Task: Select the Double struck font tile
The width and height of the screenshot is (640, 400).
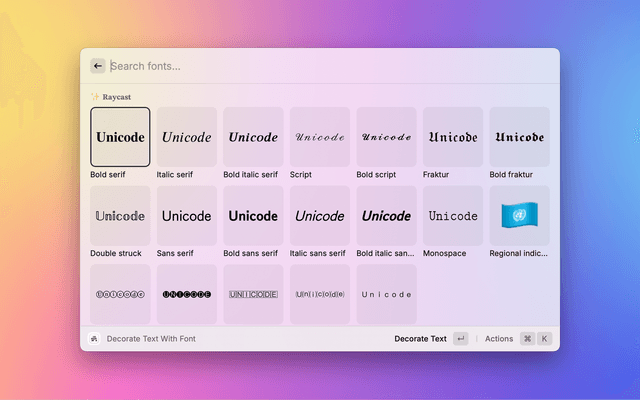Action: pos(120,216)
